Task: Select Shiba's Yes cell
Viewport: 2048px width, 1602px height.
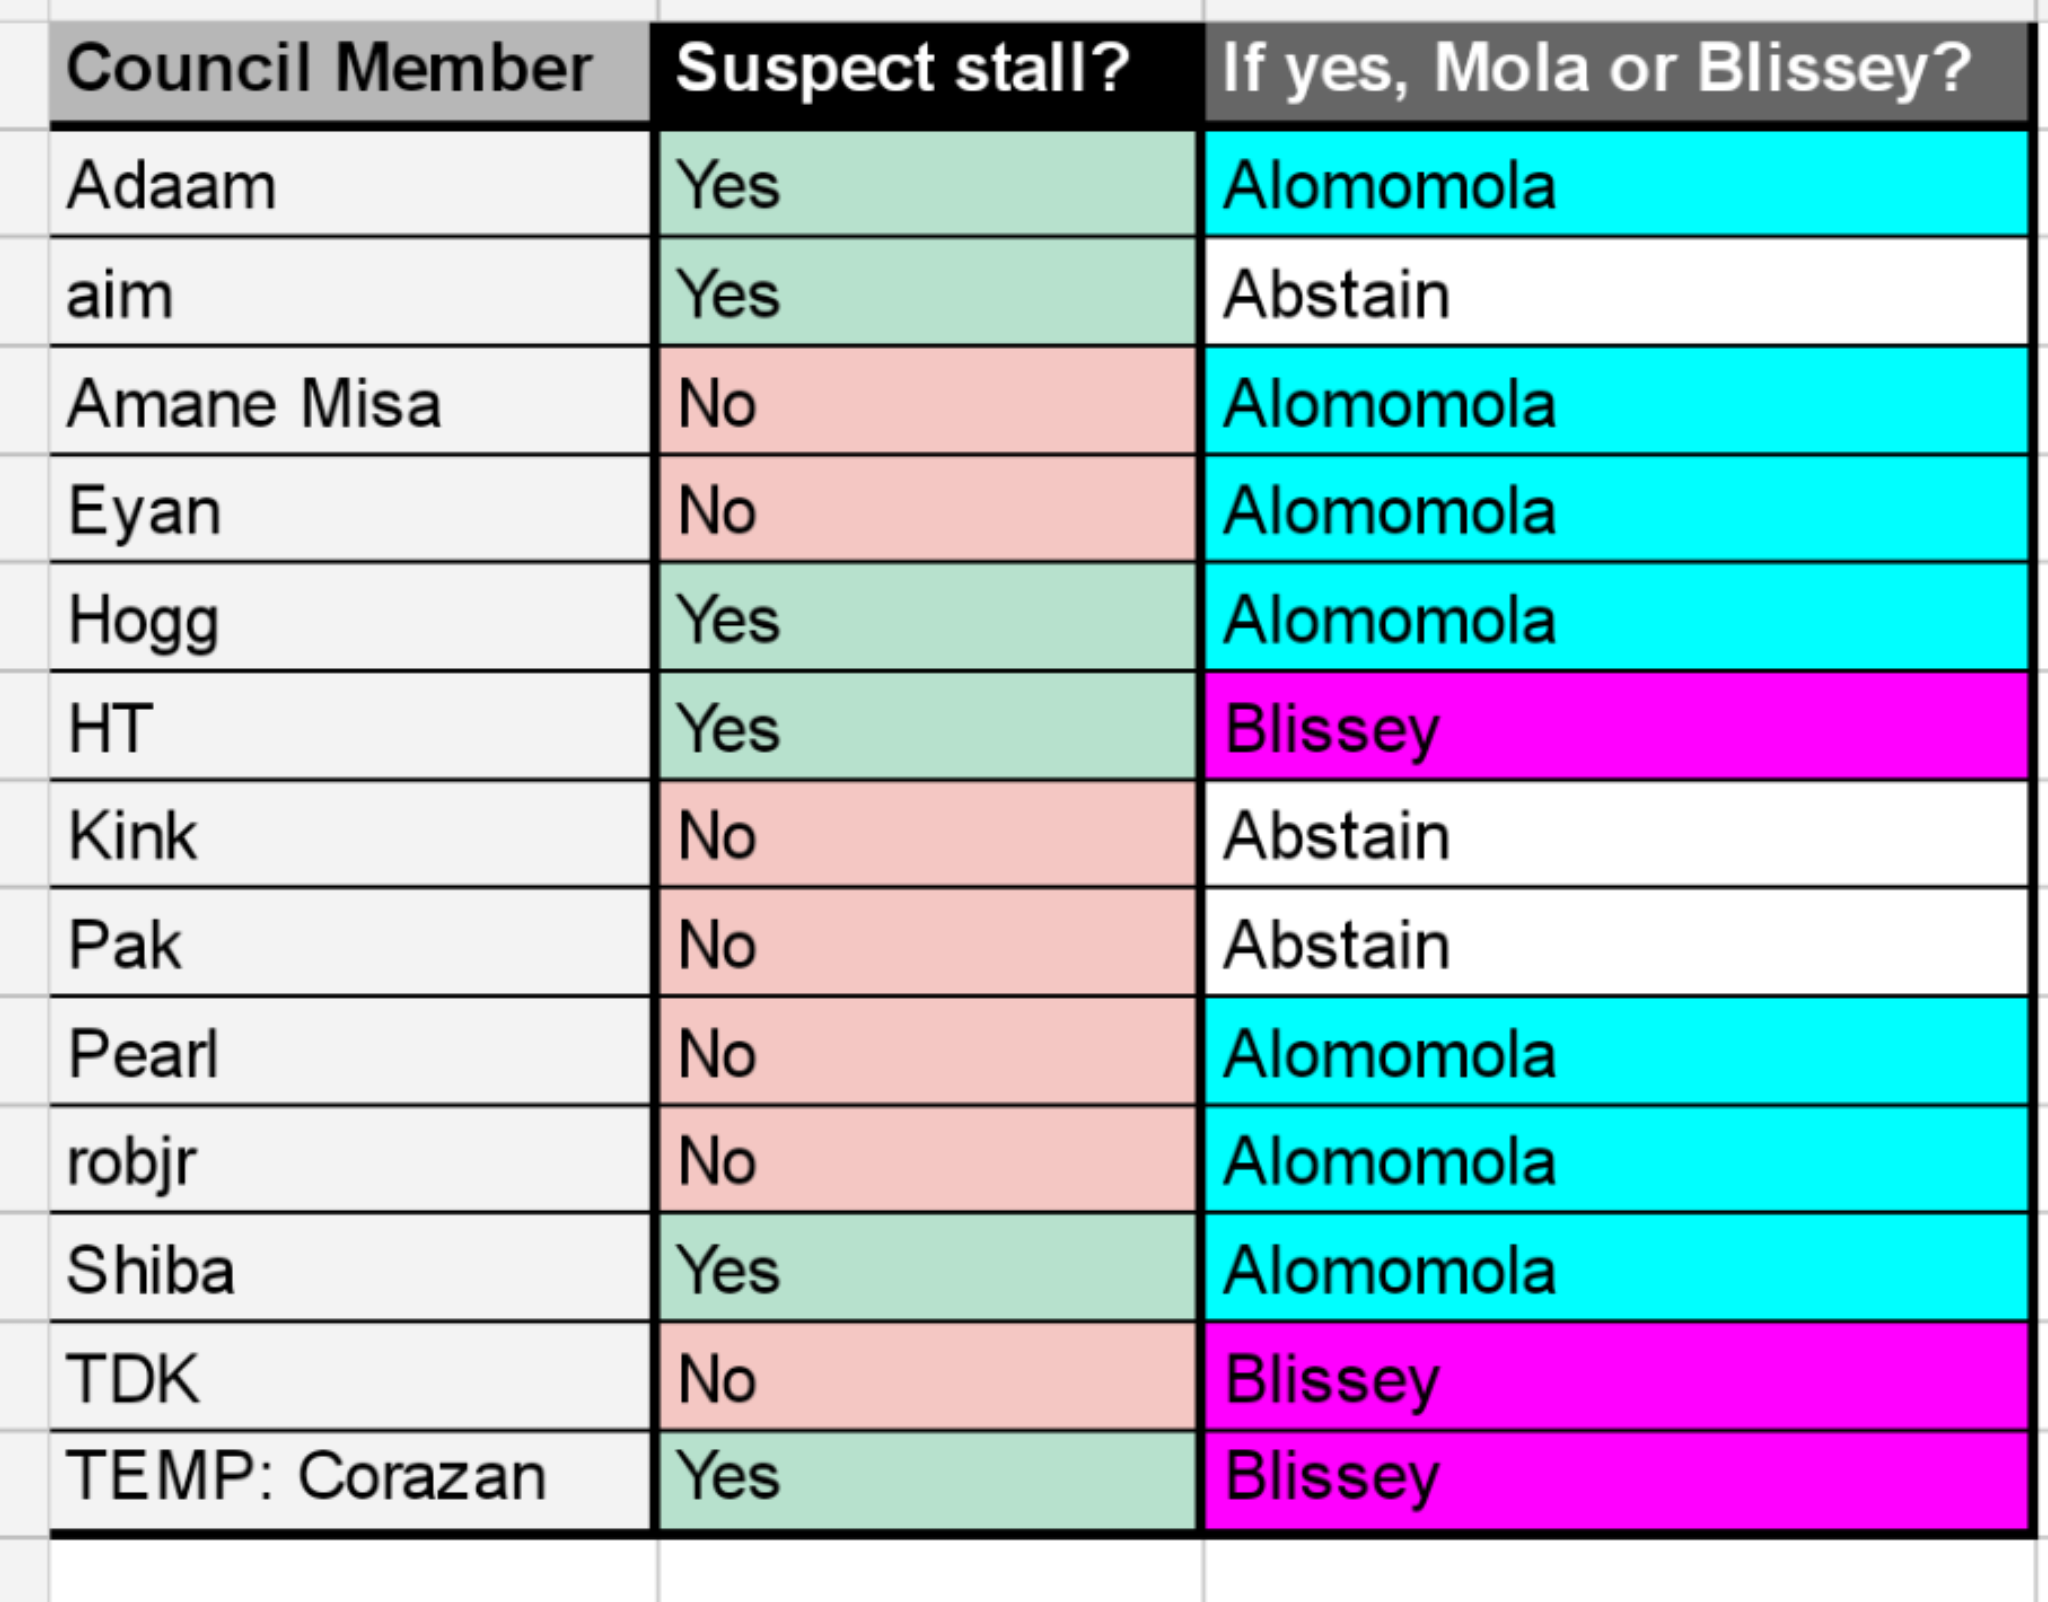Action: [x=927, y=1268]
